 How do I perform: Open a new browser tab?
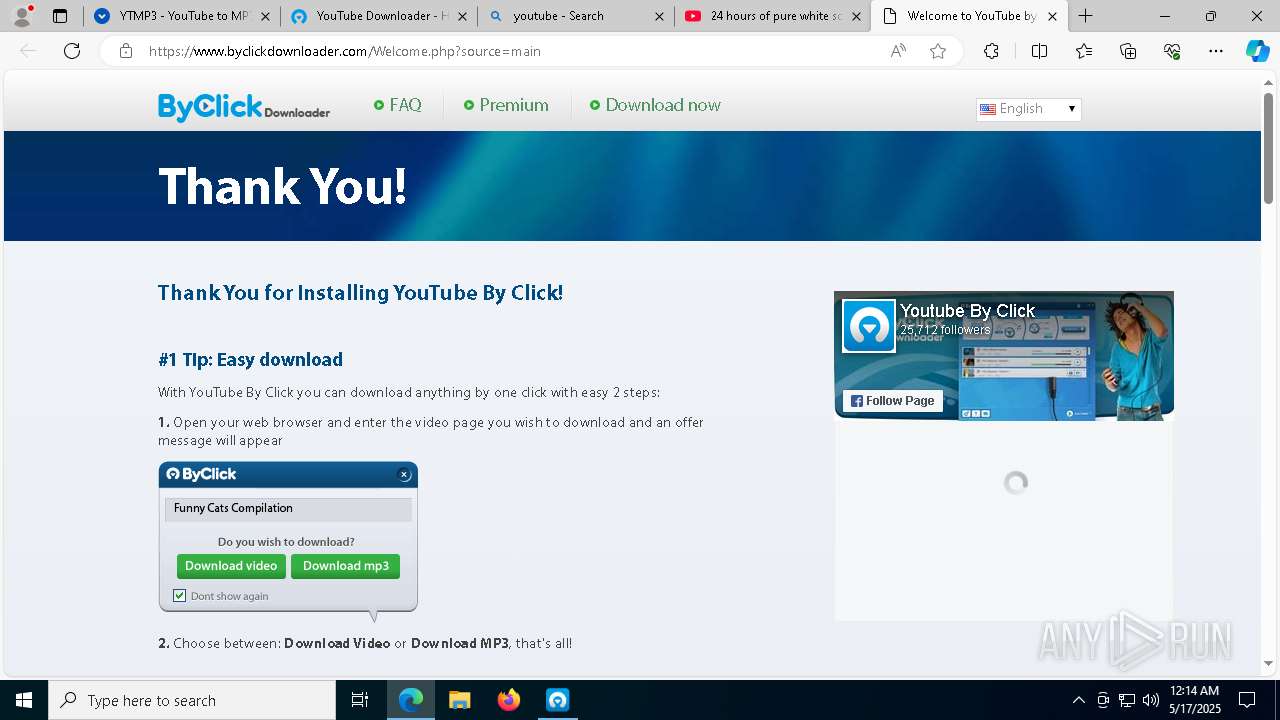1085,16
